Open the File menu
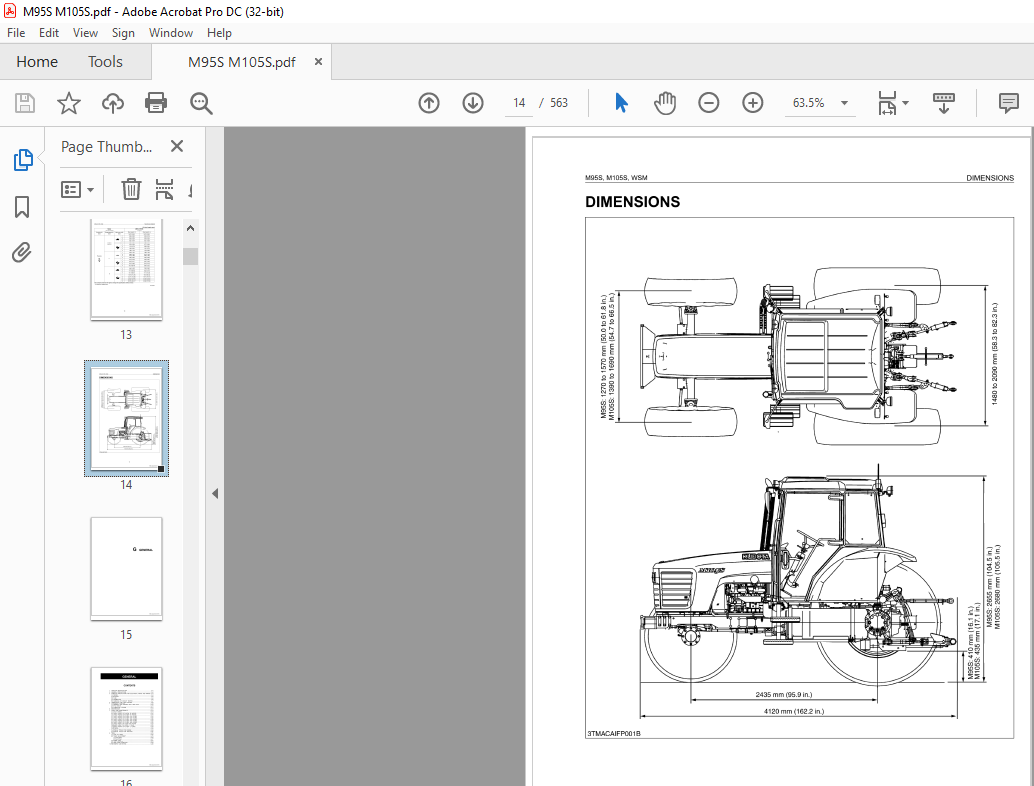 (x=16, y=33)
